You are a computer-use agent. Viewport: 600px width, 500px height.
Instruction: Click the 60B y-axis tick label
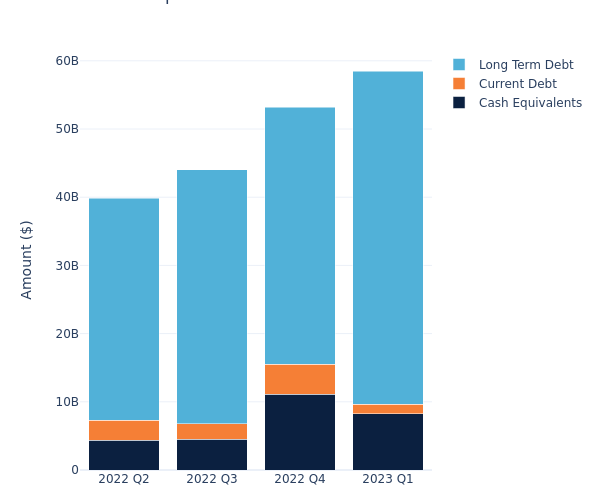coord(67,61)
